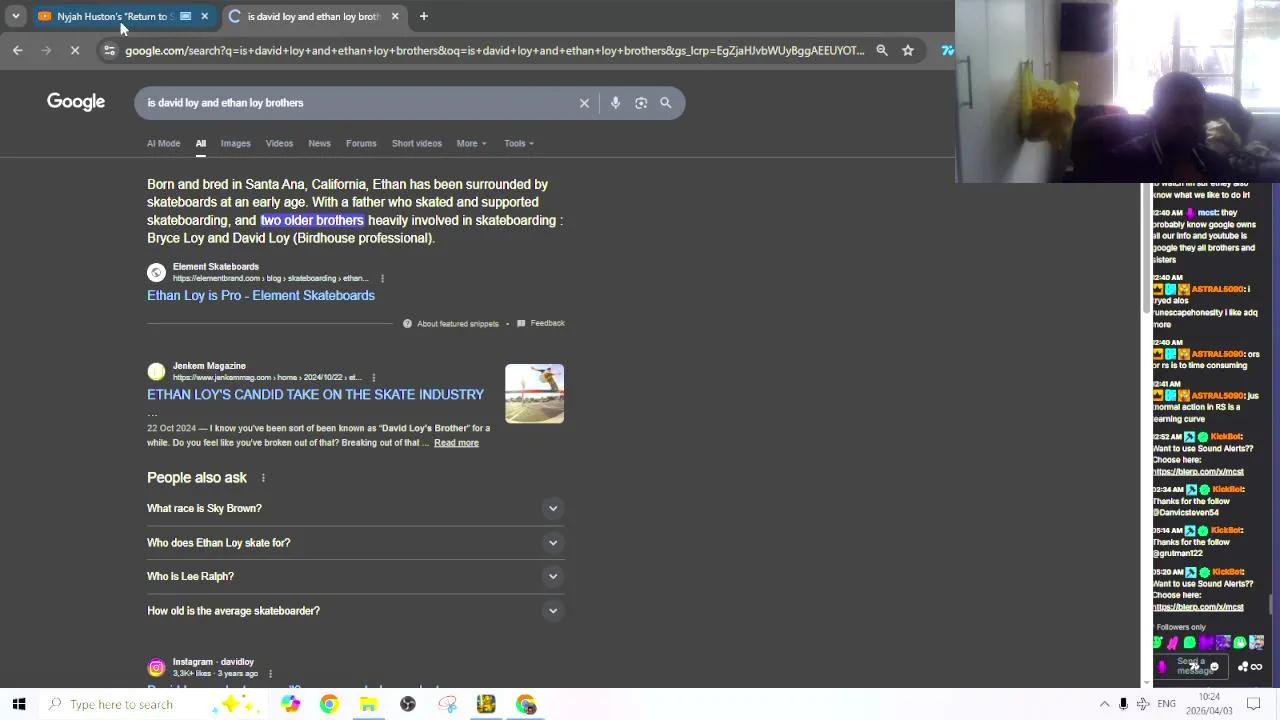Click the picture-in-picture icon on YouTube tab
The width and height of the screenshot is (1280, 720).
pyautogui.click(x=185, y=16)
